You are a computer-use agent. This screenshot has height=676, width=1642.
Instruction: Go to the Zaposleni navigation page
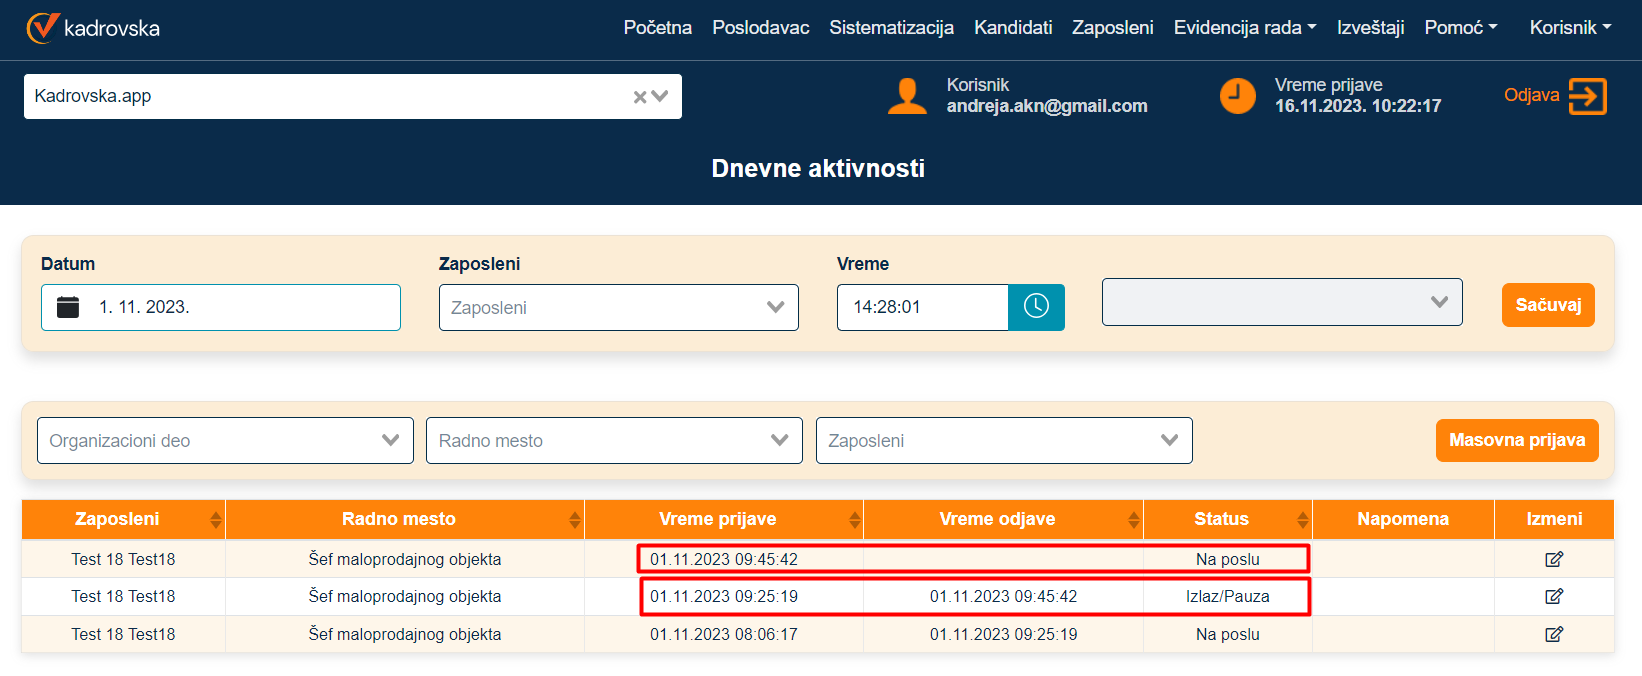1112,28
